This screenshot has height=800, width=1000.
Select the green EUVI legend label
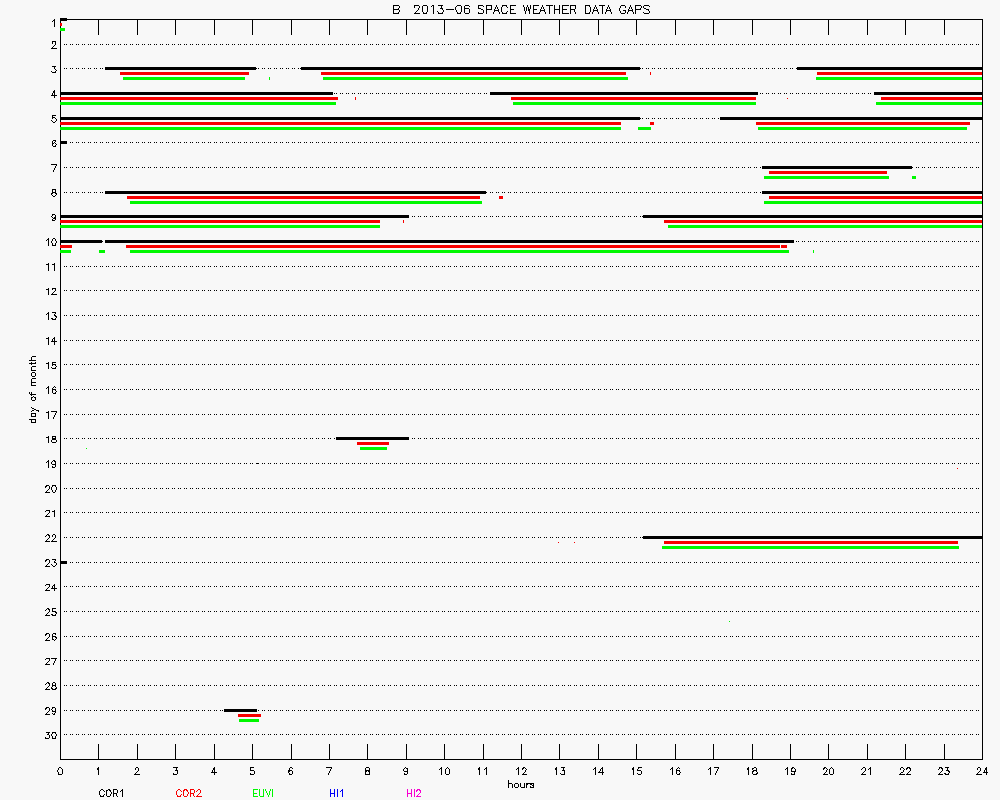(x=262, y=793)
